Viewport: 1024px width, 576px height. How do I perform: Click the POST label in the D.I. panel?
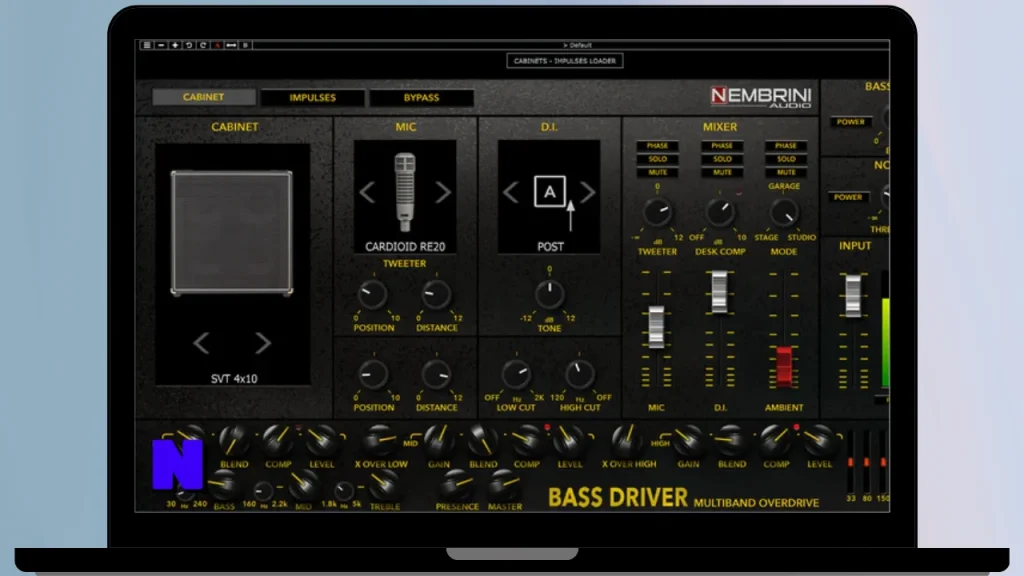coord(550,247)
